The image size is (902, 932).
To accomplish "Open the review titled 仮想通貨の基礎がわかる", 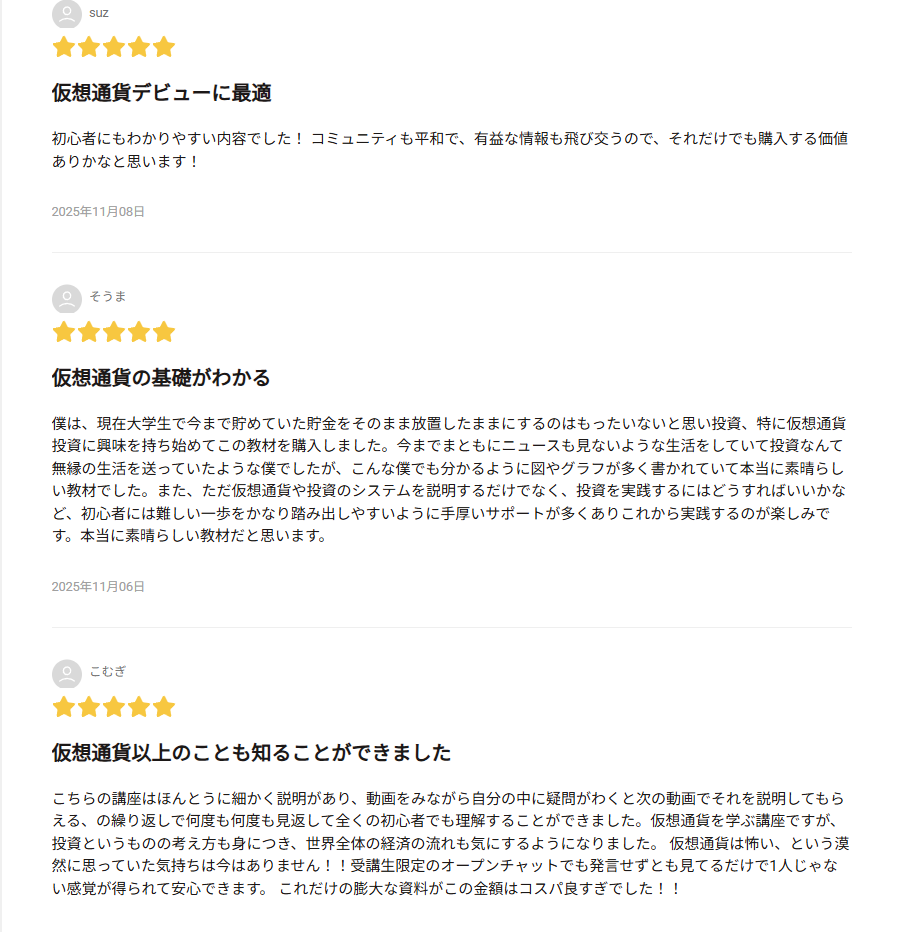I will point(162,378).
